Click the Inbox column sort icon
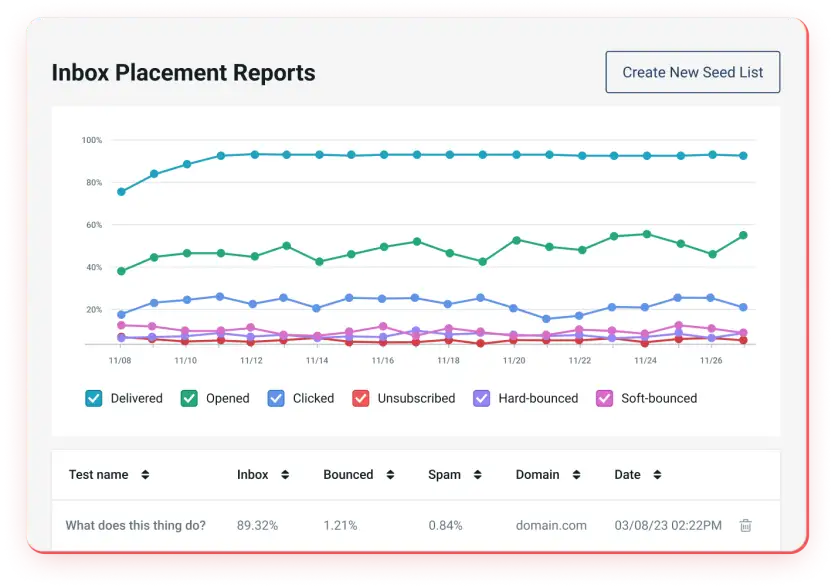The image size is (835, 588). coord(285,475)
